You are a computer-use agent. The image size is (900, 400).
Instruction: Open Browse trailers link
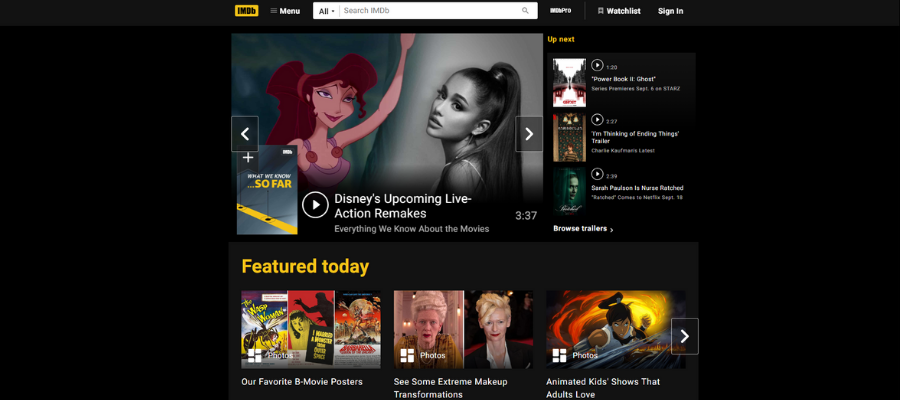pos(583,229)
